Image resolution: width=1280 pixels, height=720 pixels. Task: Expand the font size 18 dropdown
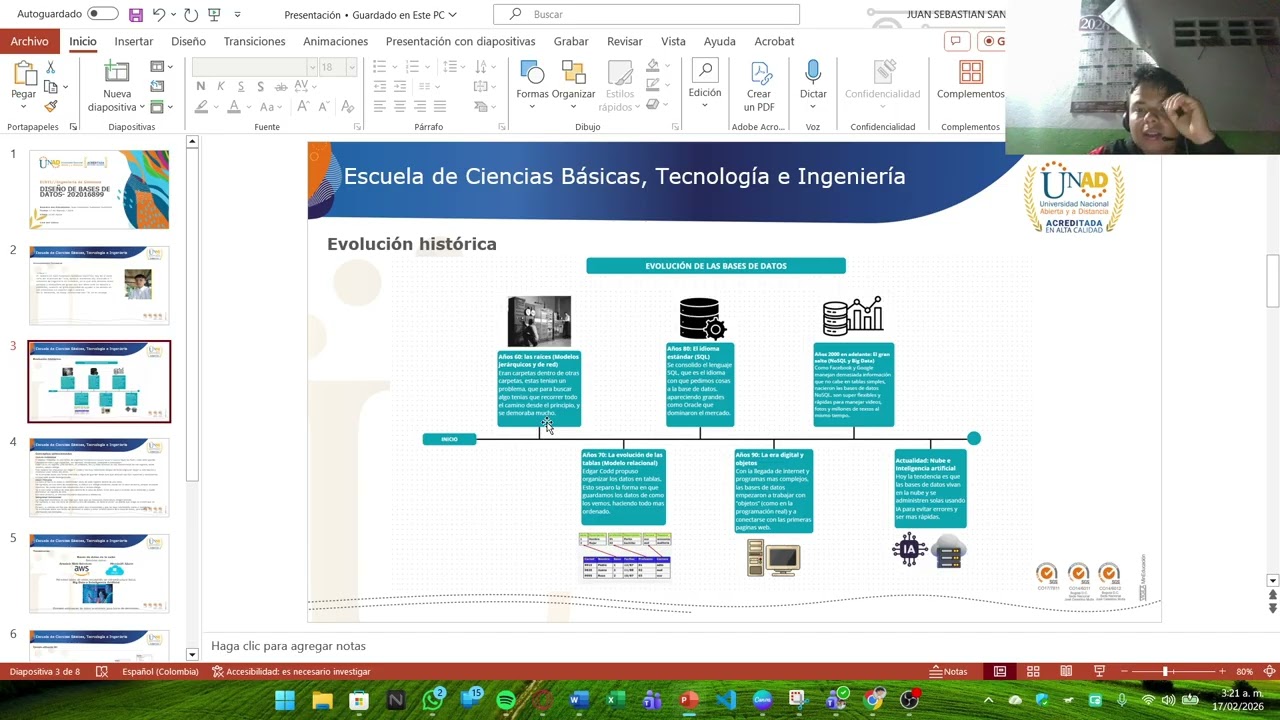pyautogui.click(x=351, y=67)
